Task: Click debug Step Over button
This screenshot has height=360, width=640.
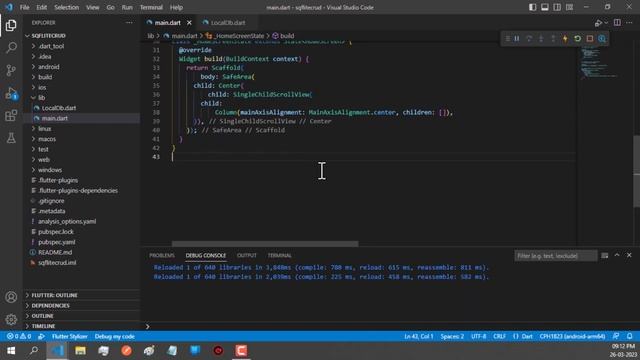Action: (x=529, y=39)
